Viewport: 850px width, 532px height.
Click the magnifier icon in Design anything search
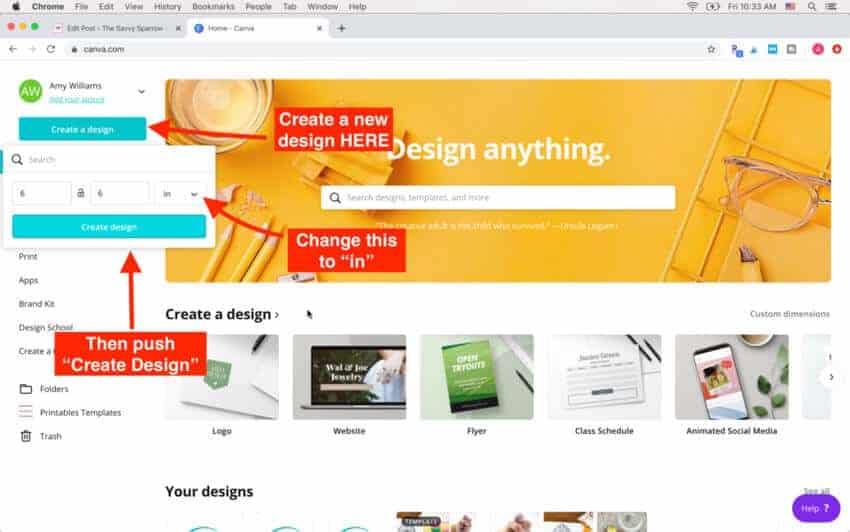(335, 198)
